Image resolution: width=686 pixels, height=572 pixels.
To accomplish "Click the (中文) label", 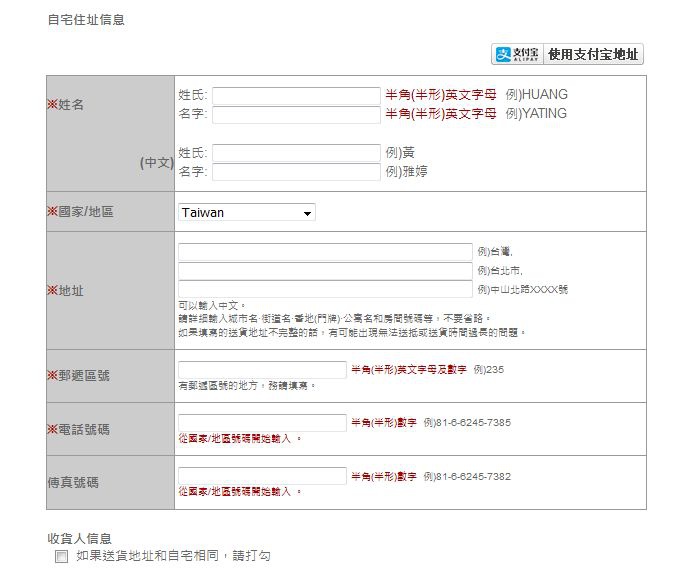I will [x=157, y=163].
